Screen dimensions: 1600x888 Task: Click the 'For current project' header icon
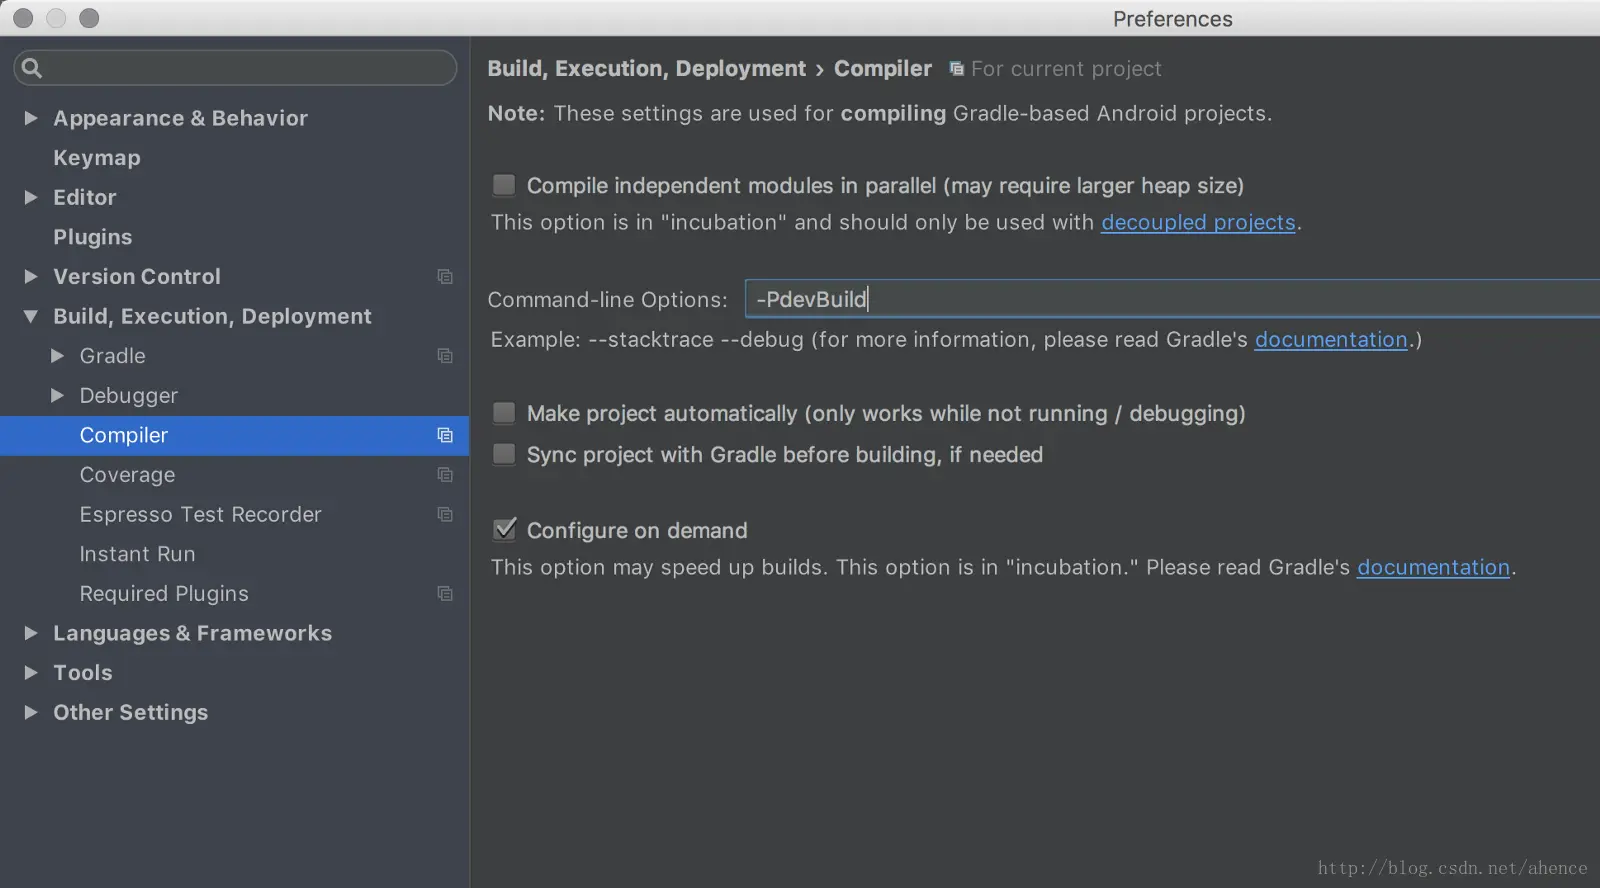957,69
